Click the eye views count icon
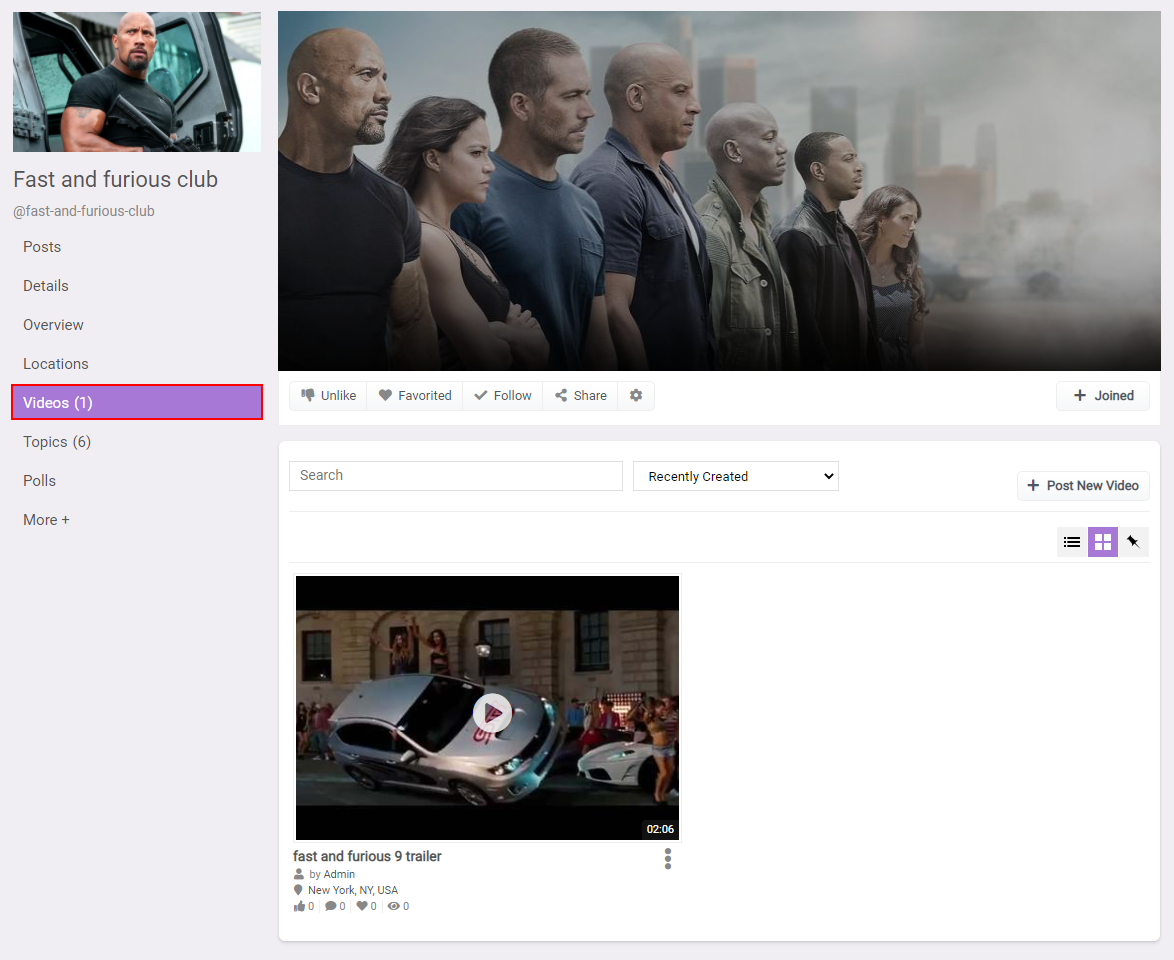 393,906
